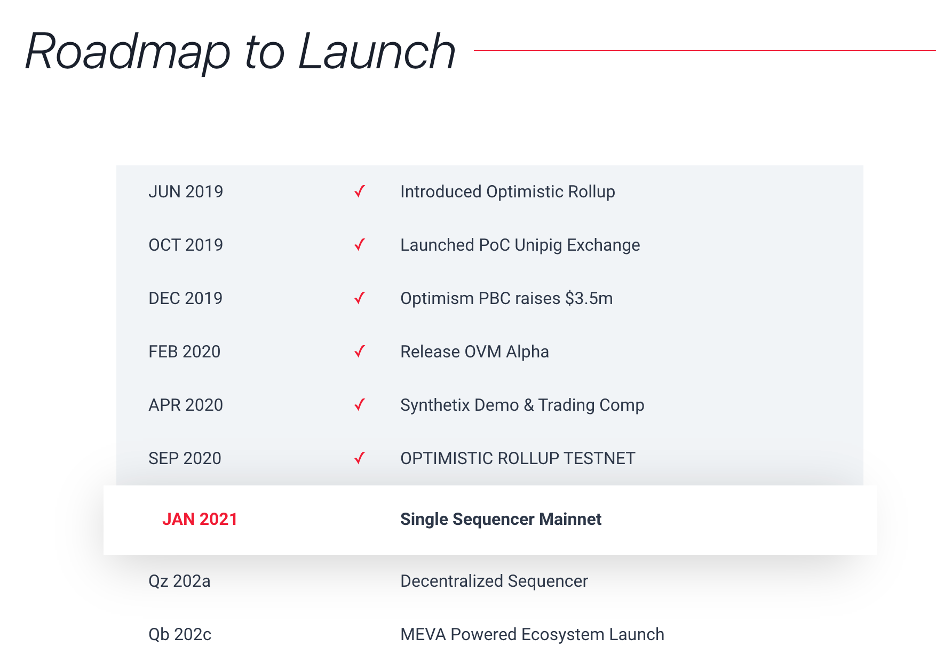Select the checkmark for DEC 2019 milestone
Screen dimensions: 936x670
pos(359,298)
